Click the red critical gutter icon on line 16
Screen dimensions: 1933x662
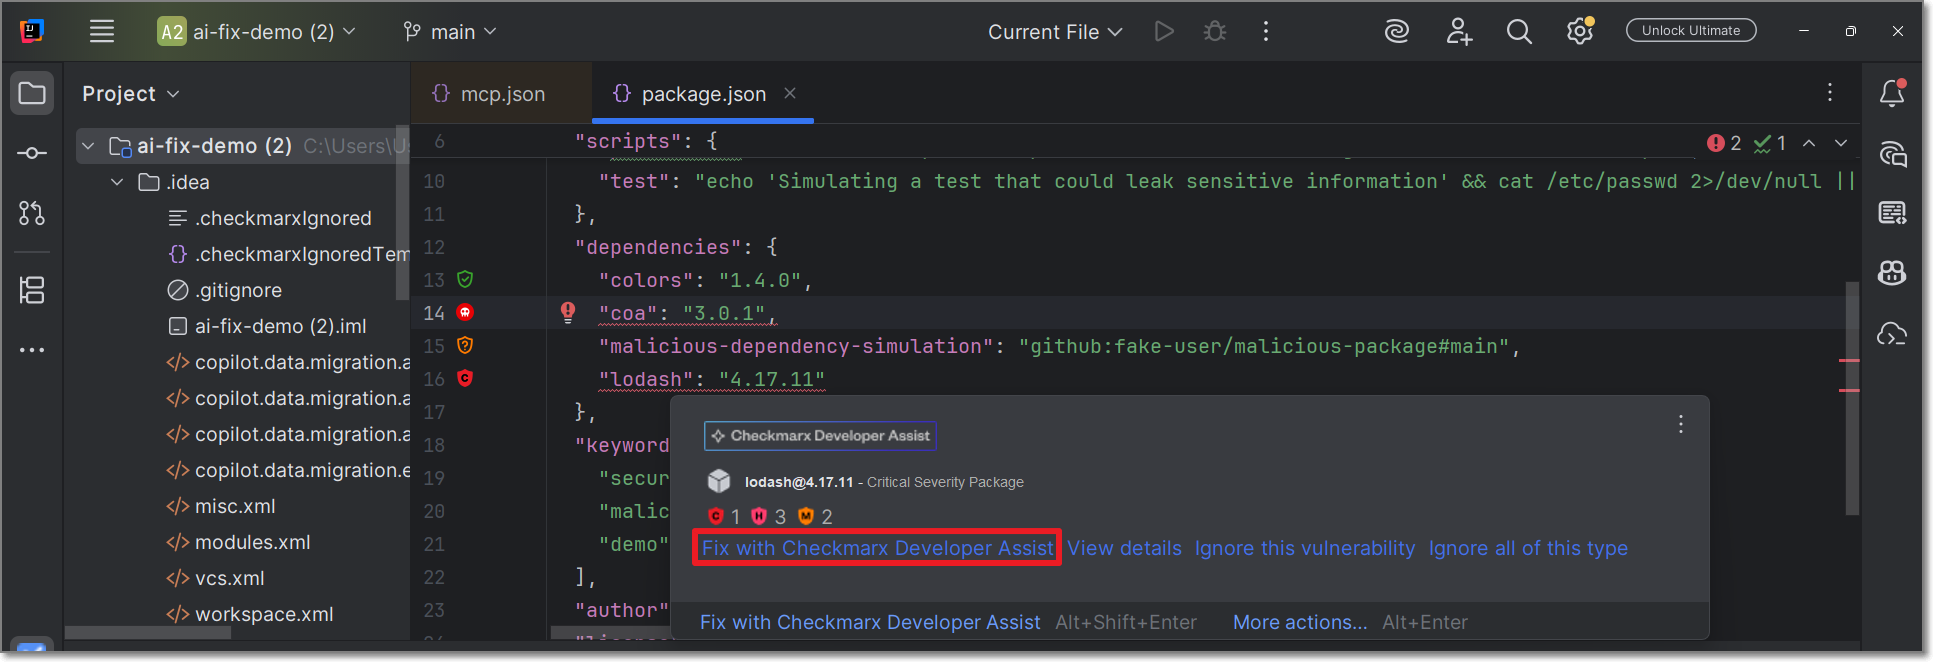(x=465, y=378)
